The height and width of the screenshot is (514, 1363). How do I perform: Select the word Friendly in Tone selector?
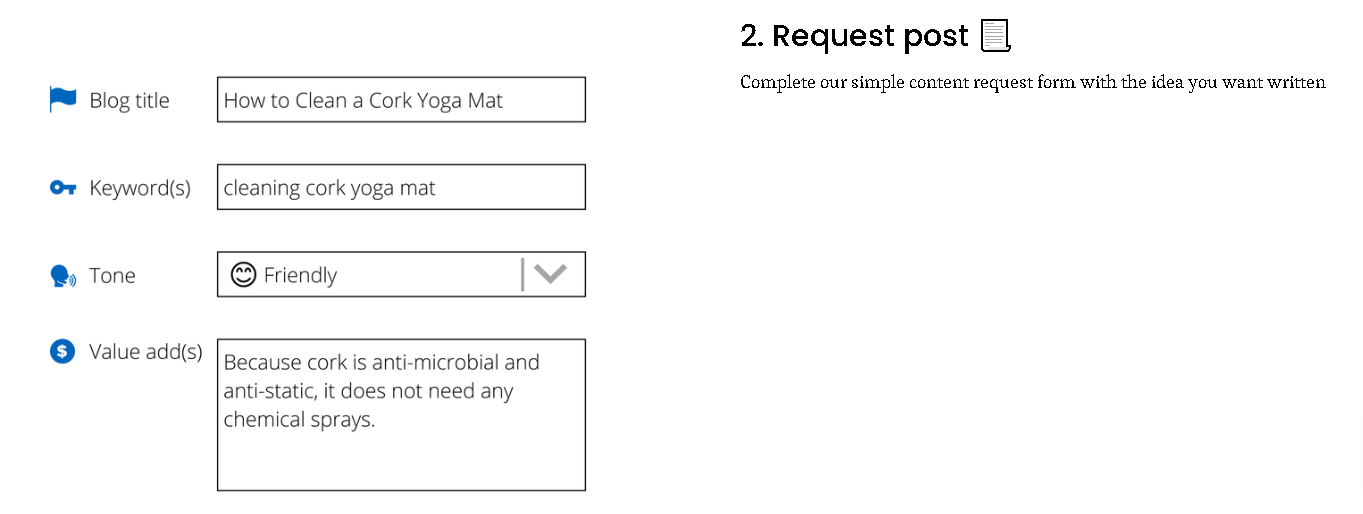point(300,275)
